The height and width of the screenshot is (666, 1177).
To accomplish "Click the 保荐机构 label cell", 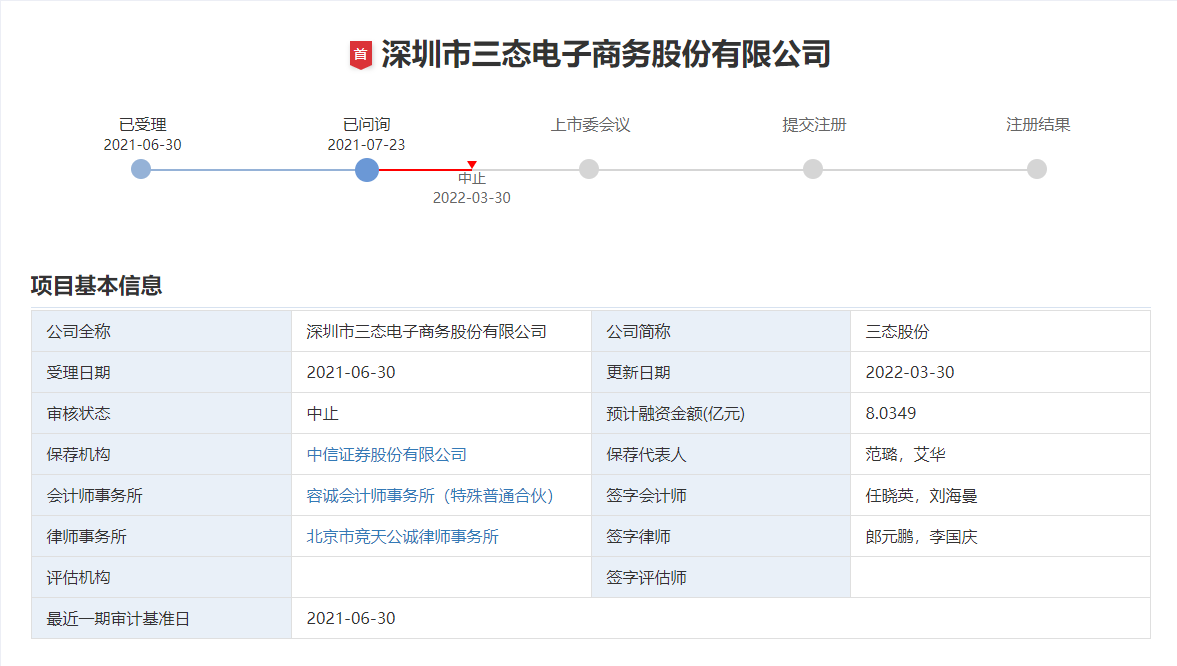I will click(x=161, y=454).
